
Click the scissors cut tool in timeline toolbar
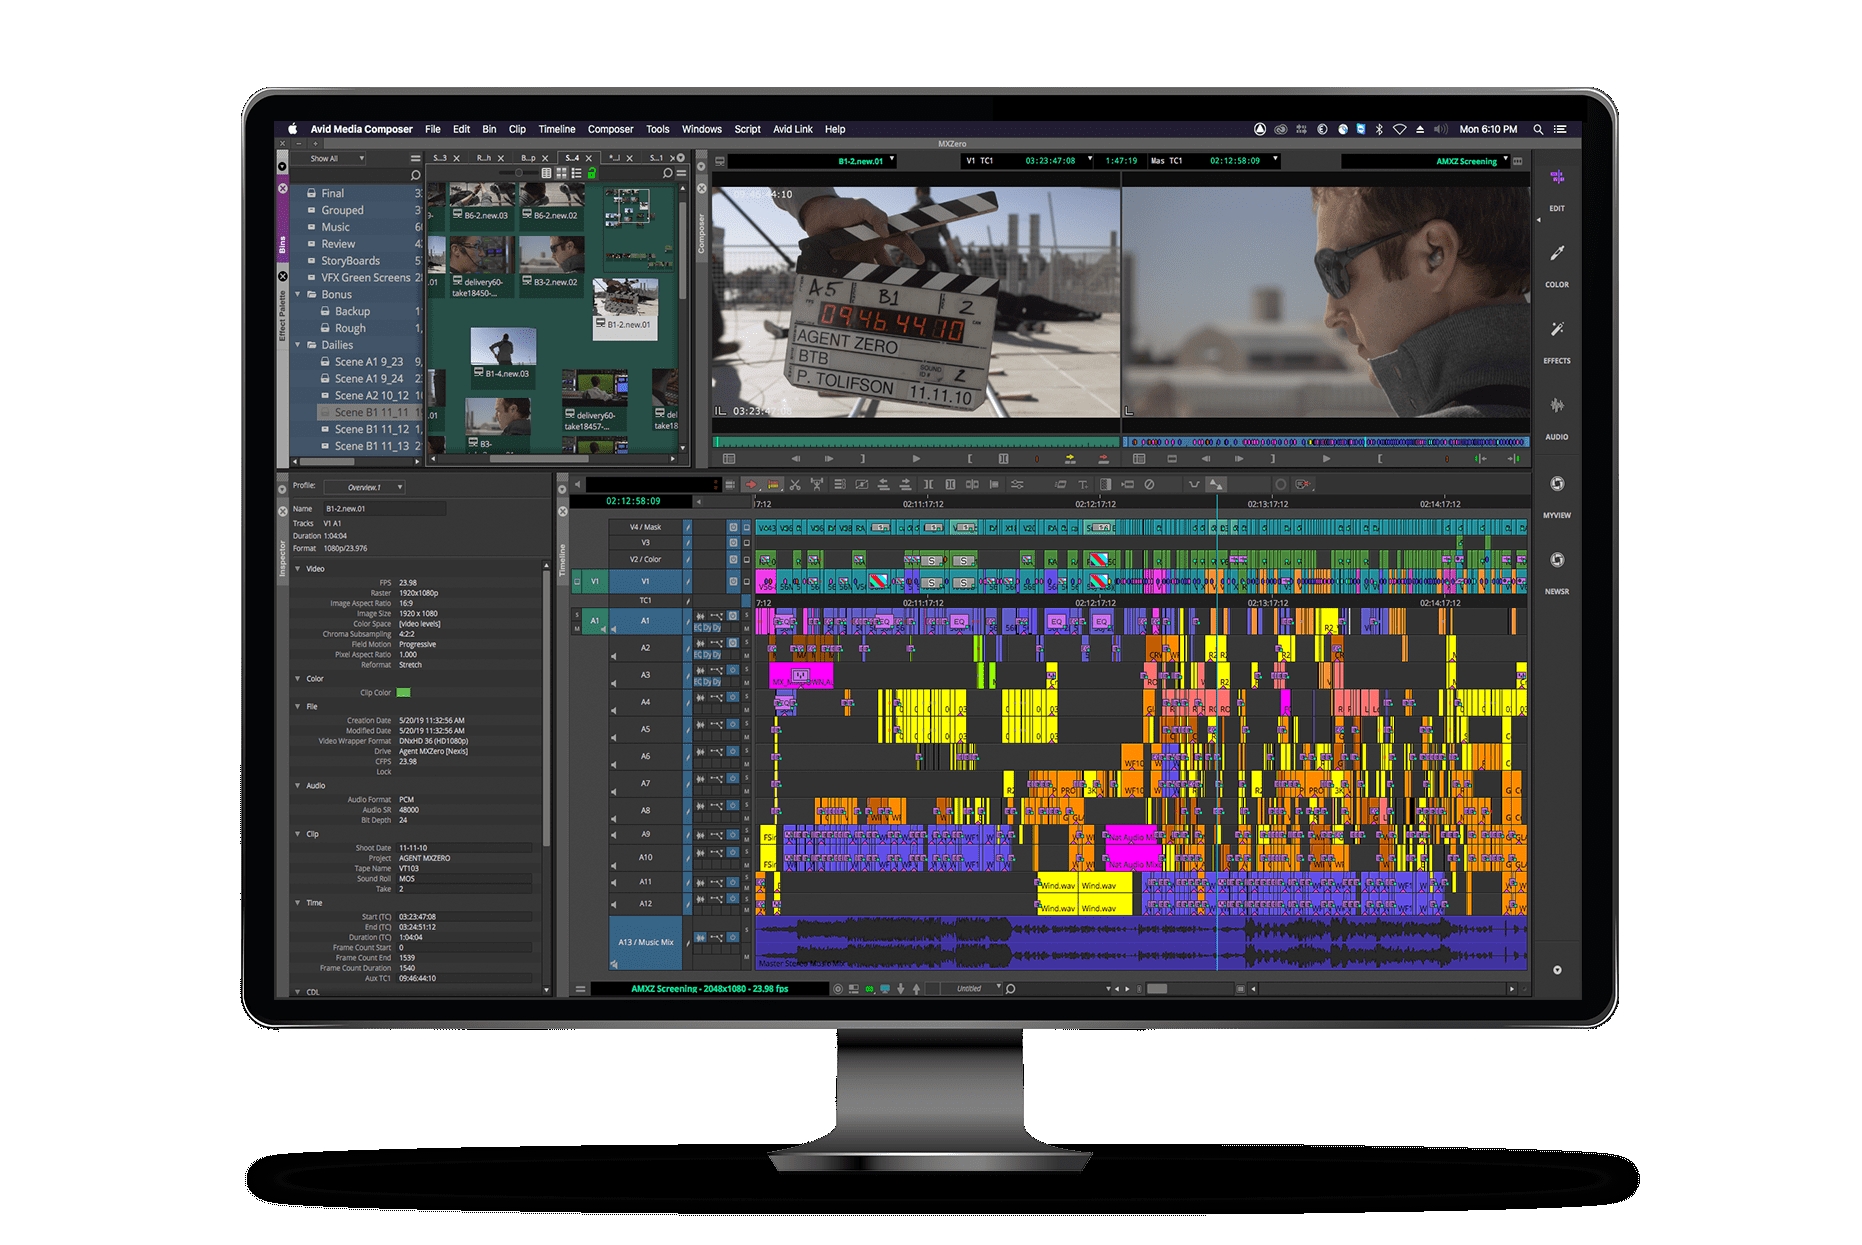tap(795, 485)
